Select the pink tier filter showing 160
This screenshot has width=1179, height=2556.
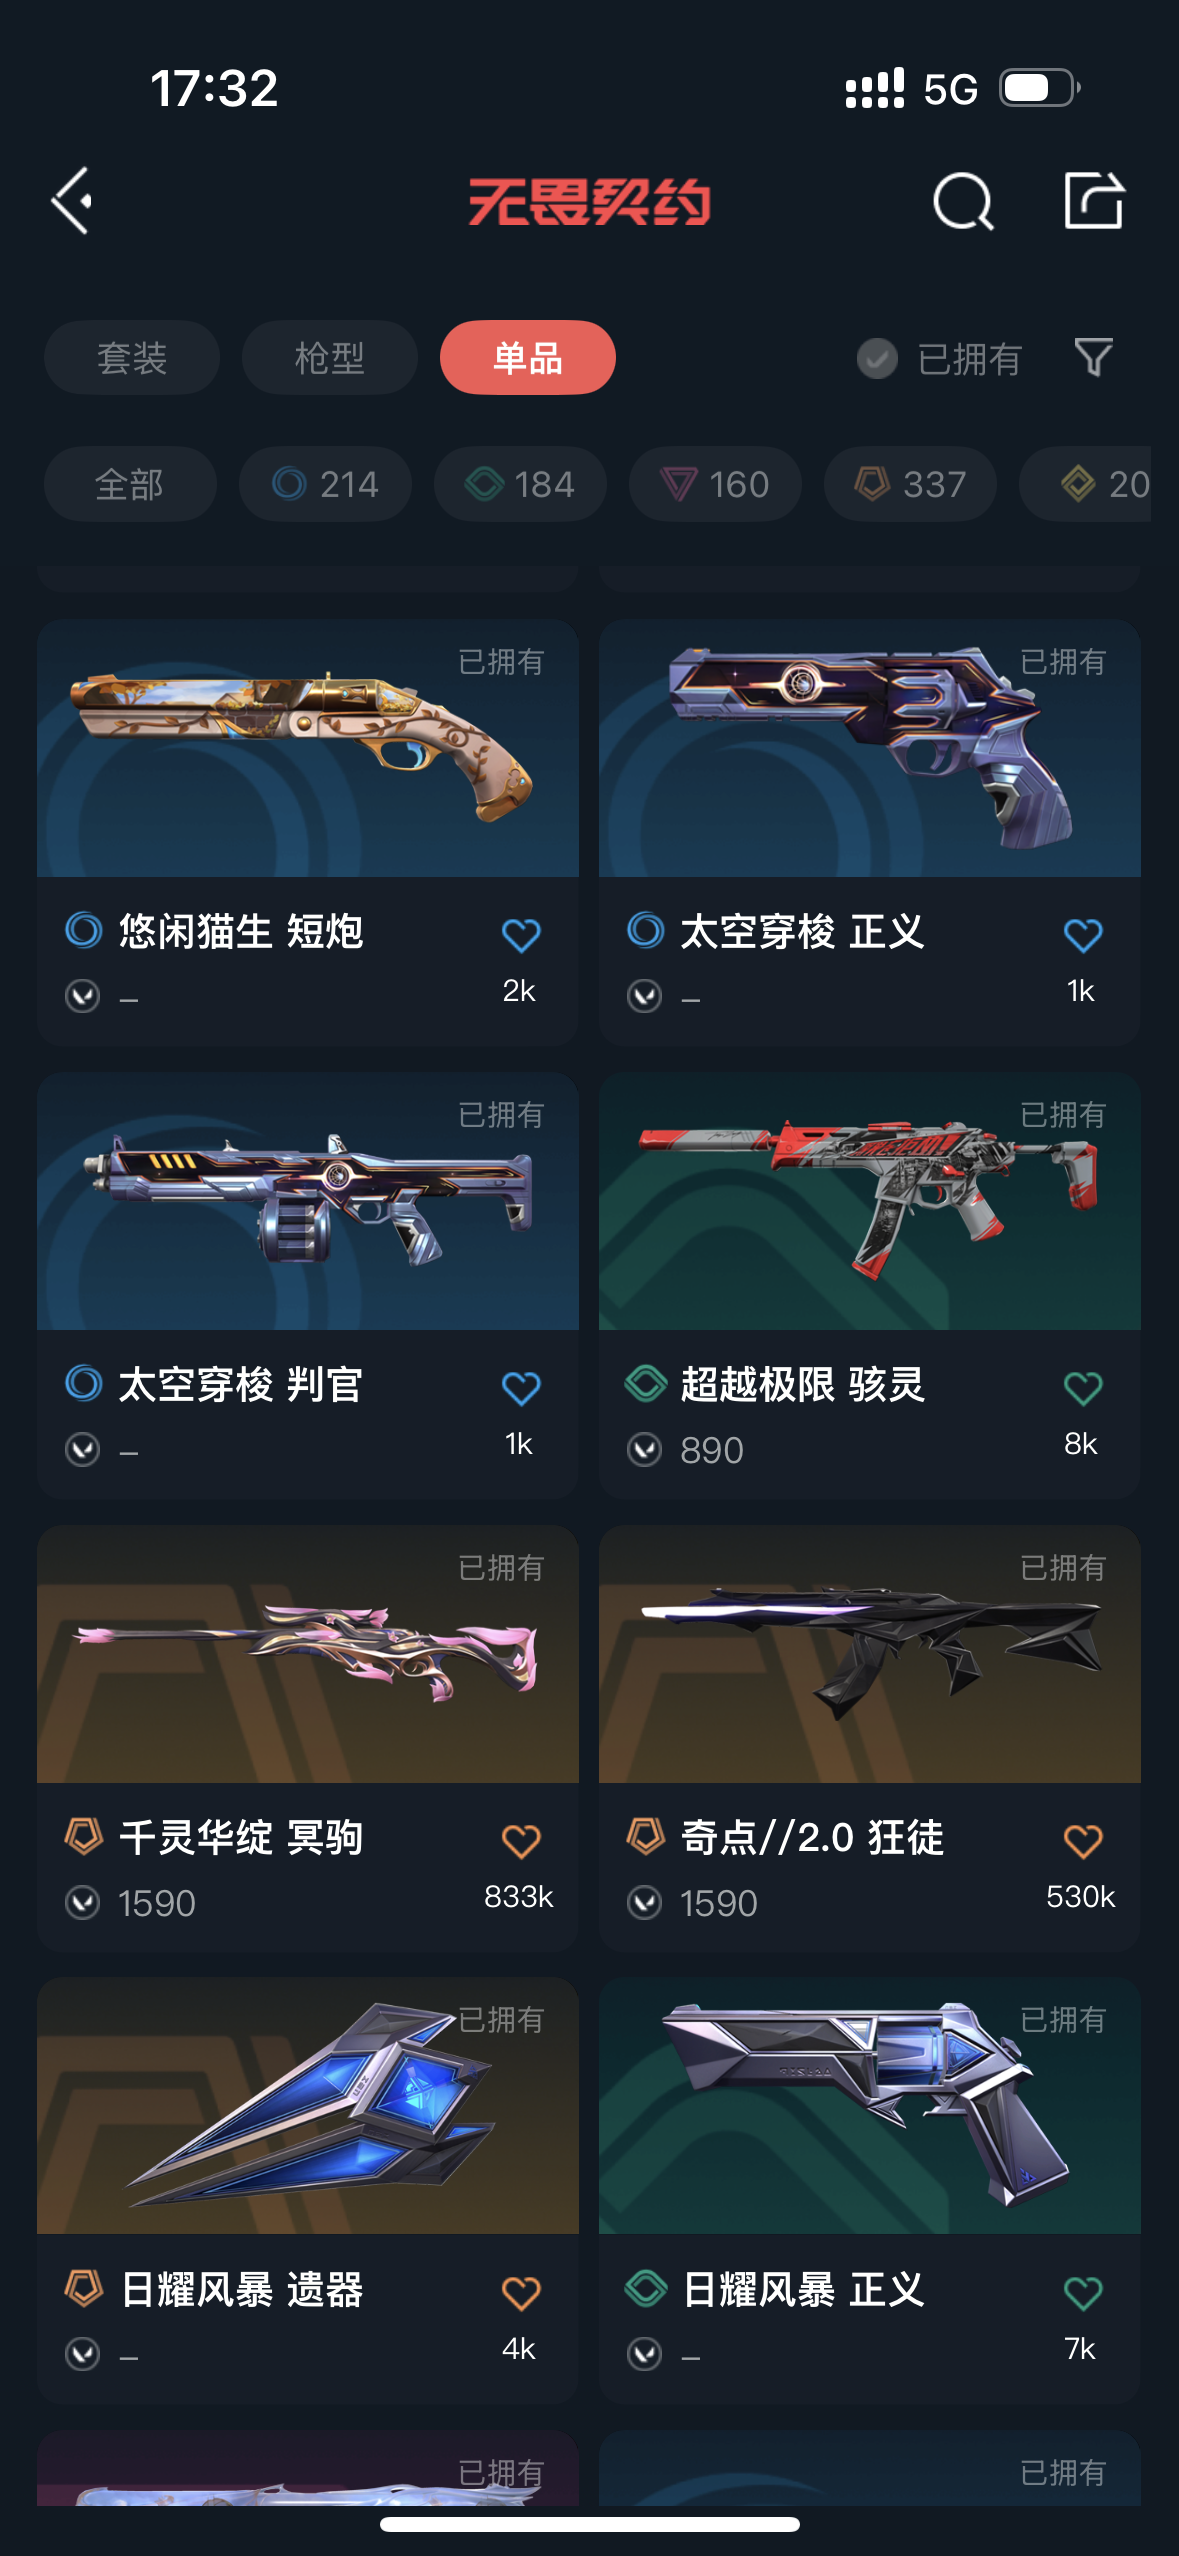click(x=715, y=484)
